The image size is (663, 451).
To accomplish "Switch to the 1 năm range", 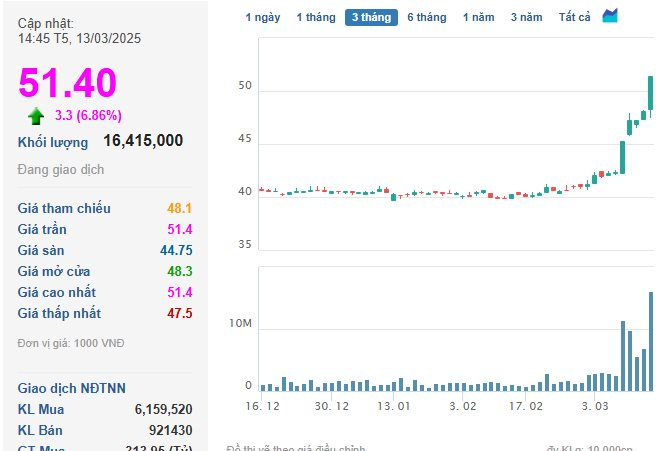I will point(478,17).
